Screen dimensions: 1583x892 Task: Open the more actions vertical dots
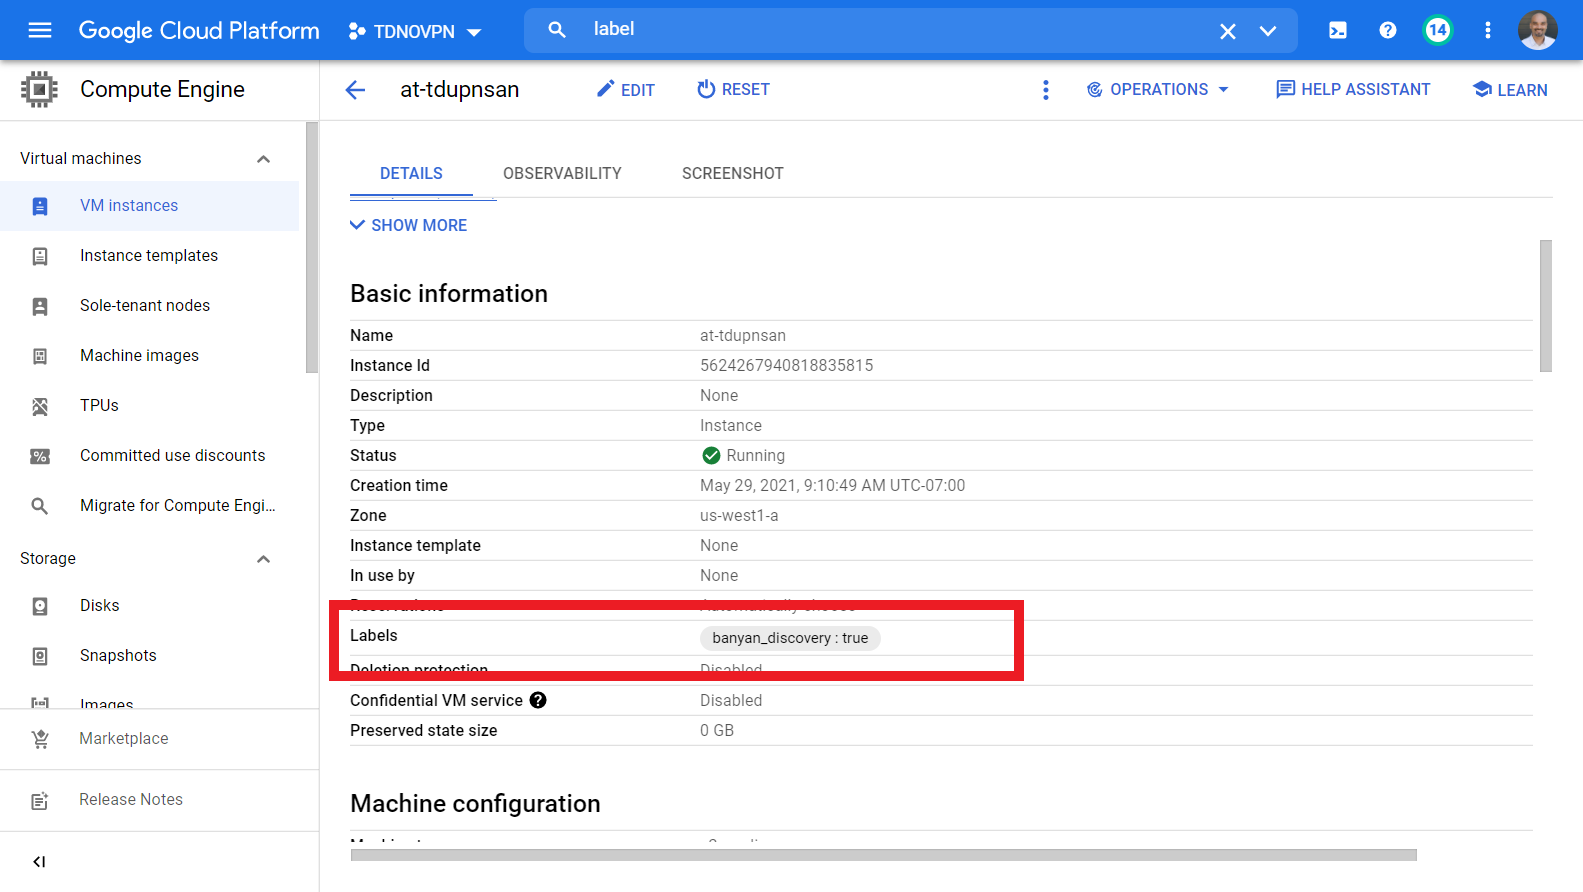(x=1045, y=90)
